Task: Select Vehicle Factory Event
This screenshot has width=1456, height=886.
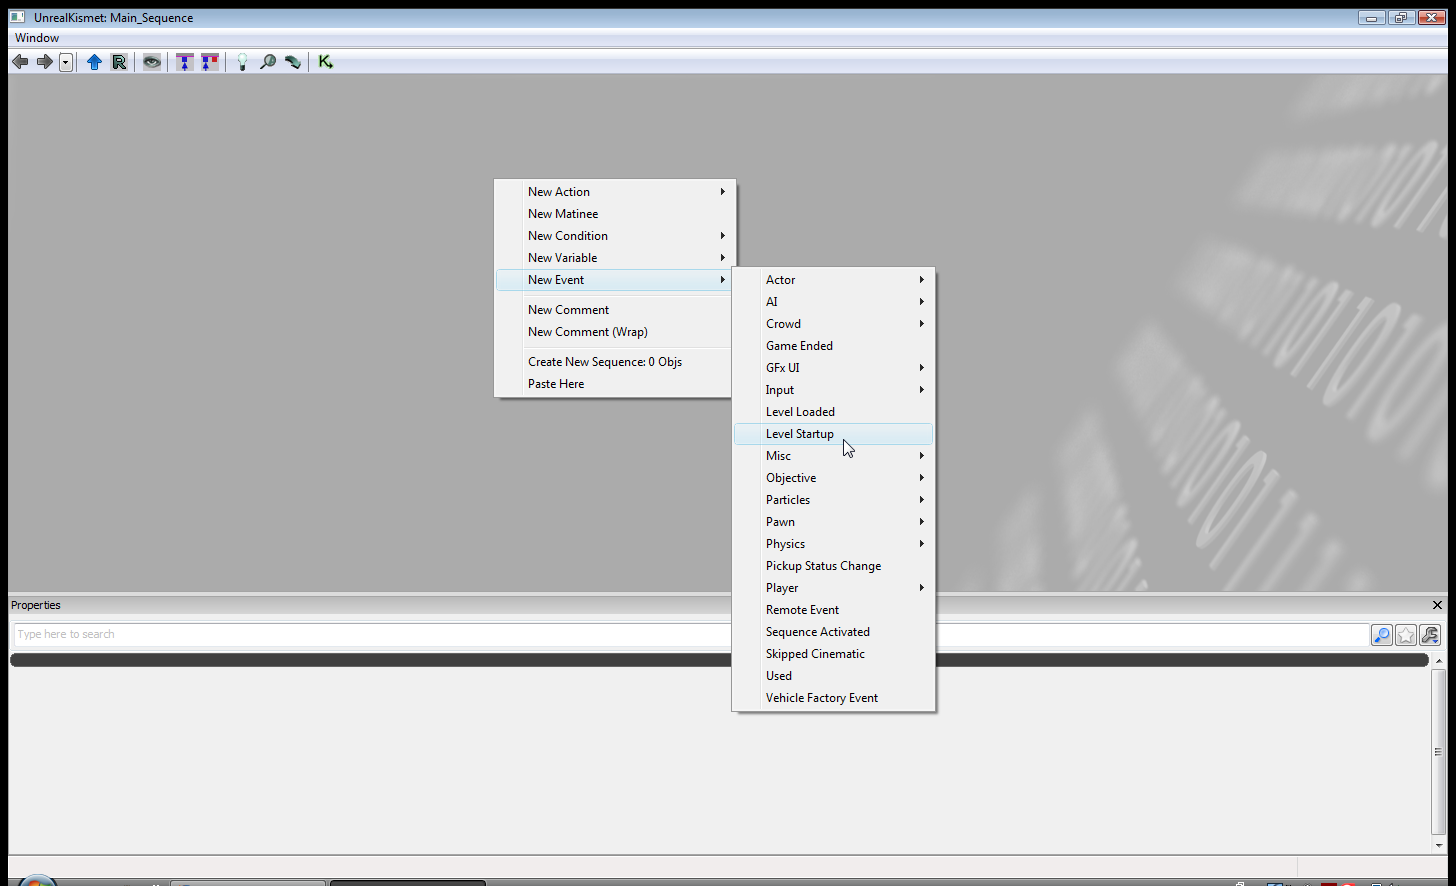Action: click(834, 698)
